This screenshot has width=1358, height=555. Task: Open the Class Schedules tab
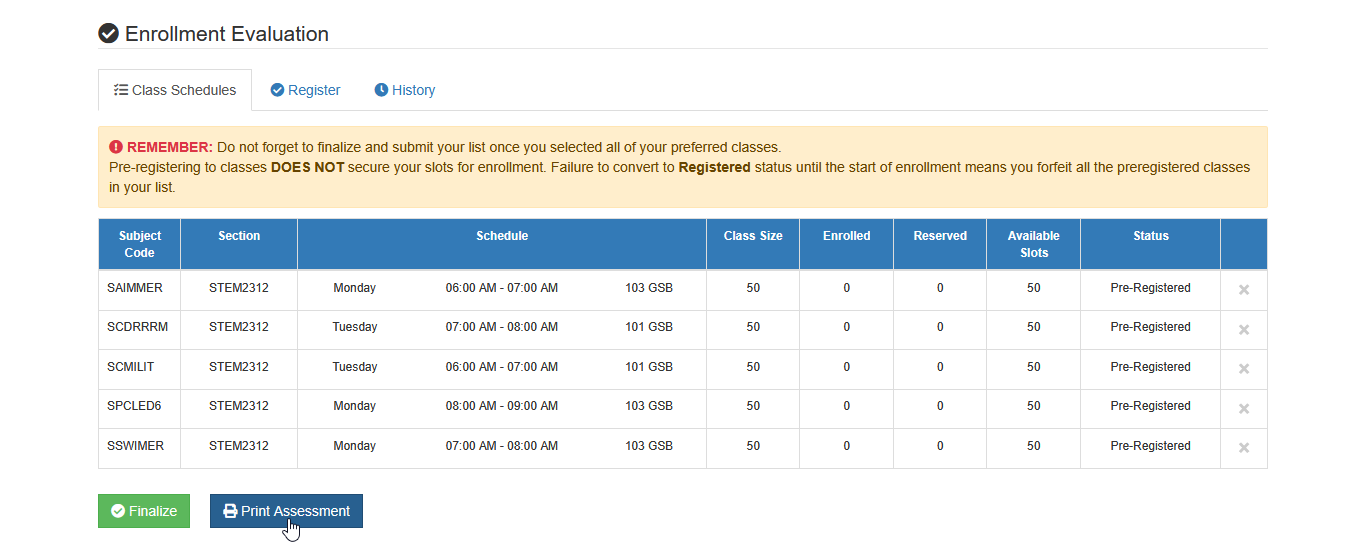point(175,90)
